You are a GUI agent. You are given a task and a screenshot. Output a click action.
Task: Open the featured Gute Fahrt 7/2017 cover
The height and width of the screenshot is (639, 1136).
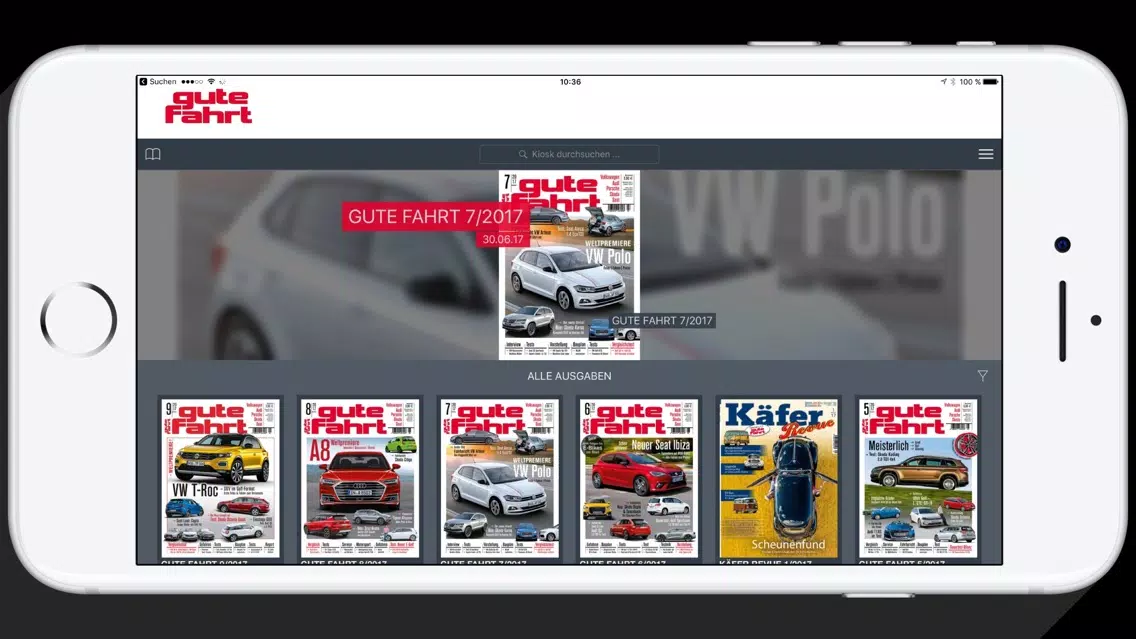pos(569,265)
